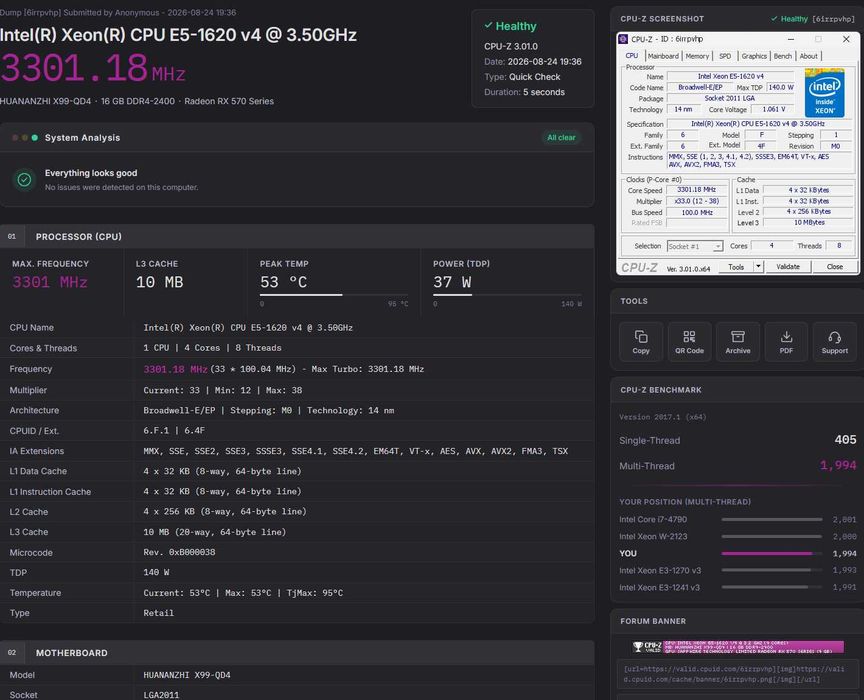The image size is (864, 700).
Task: Open the Graphics tab in CPU-Z screenshot
Action: pyautogui.click(x=754, y=56)
